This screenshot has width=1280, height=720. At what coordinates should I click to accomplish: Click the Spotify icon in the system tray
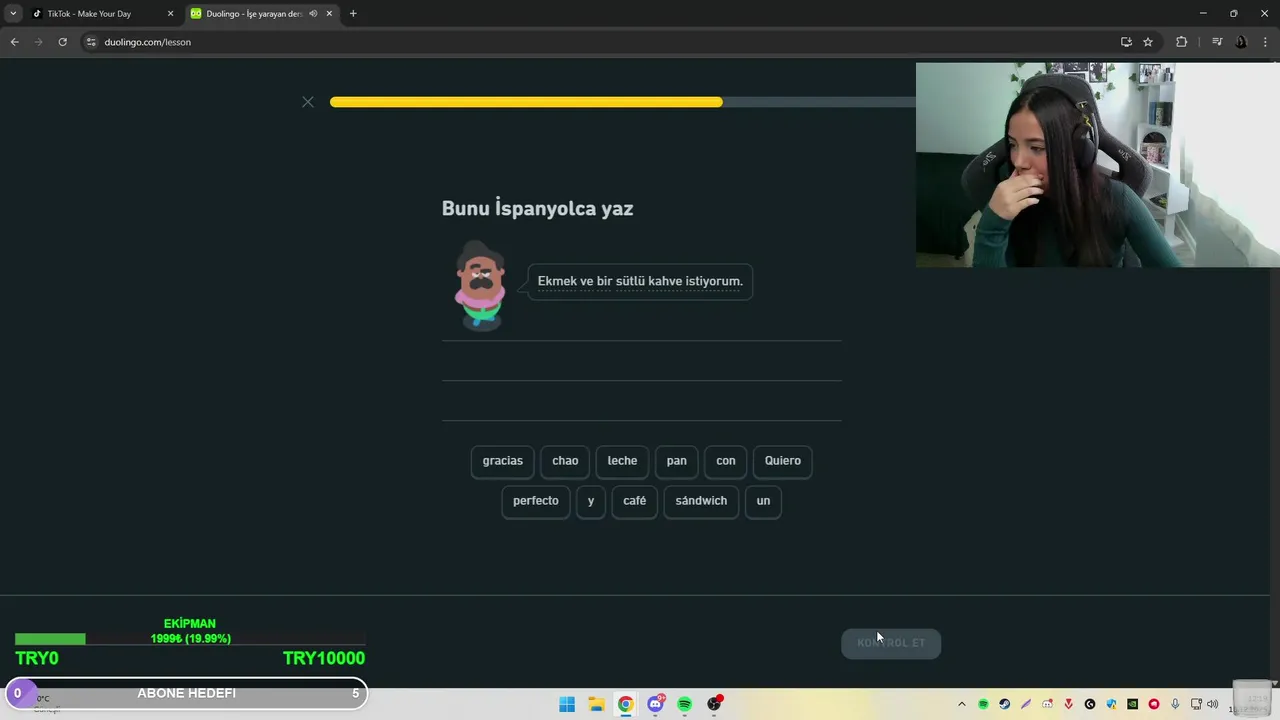point(983,704)
